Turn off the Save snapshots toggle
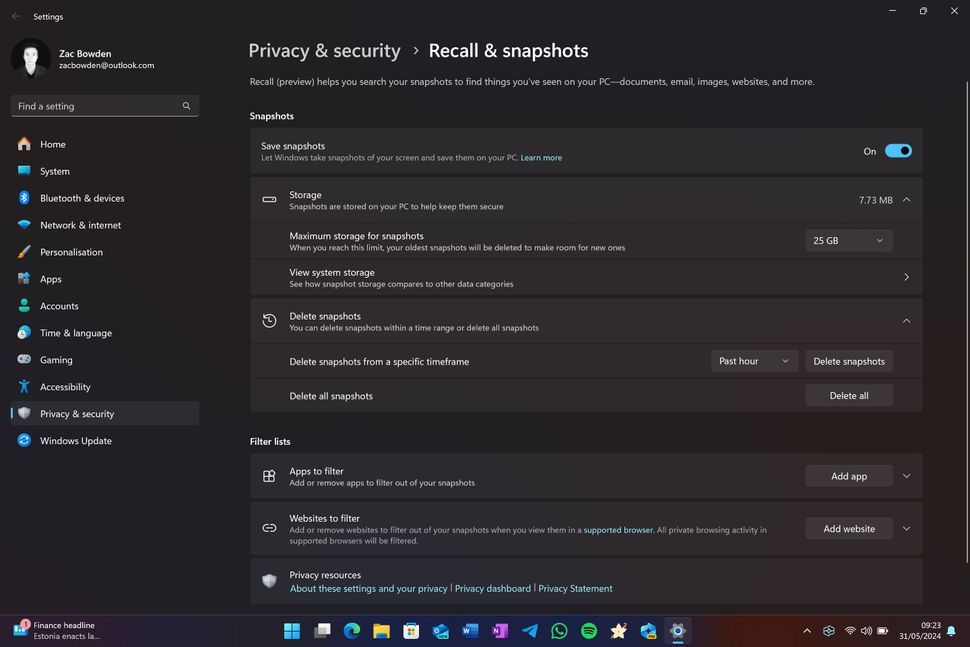The height and width of the screenshot is (647, 970). tap(897, 150)
